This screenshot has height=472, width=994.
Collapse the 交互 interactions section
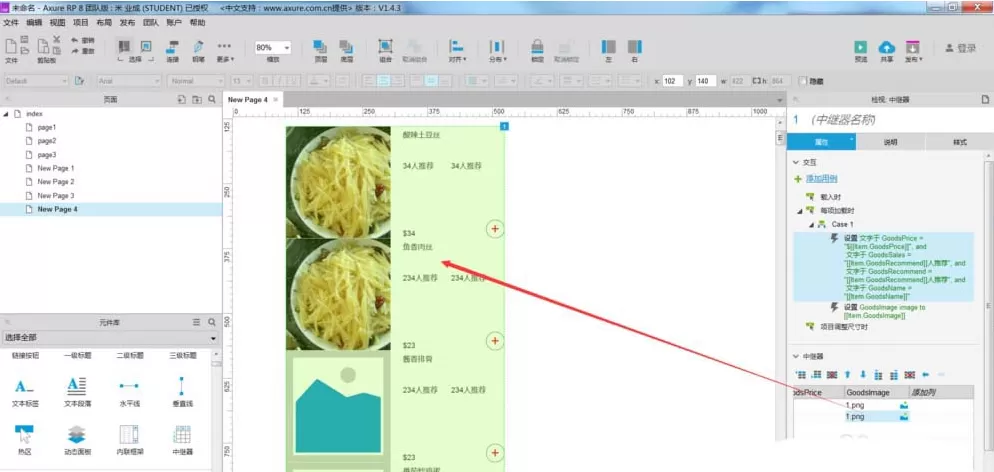click(796, 162)
